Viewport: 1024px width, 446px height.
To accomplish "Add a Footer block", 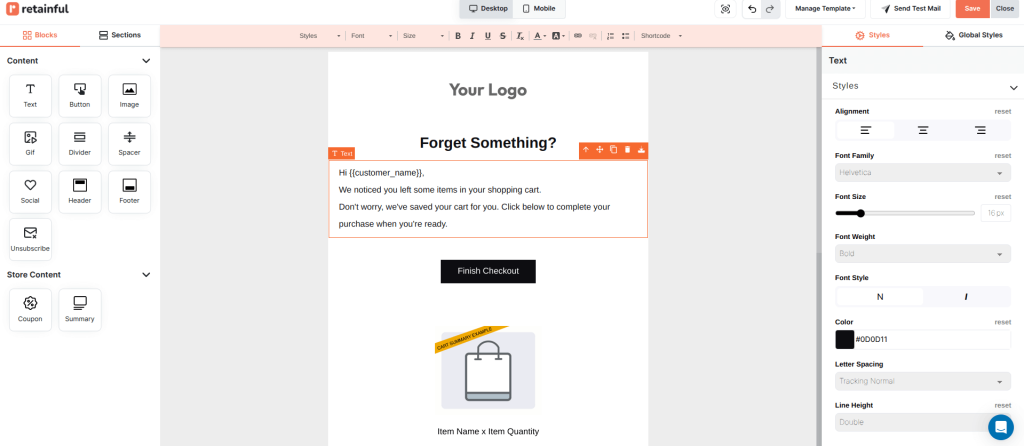I will [129, 192].
